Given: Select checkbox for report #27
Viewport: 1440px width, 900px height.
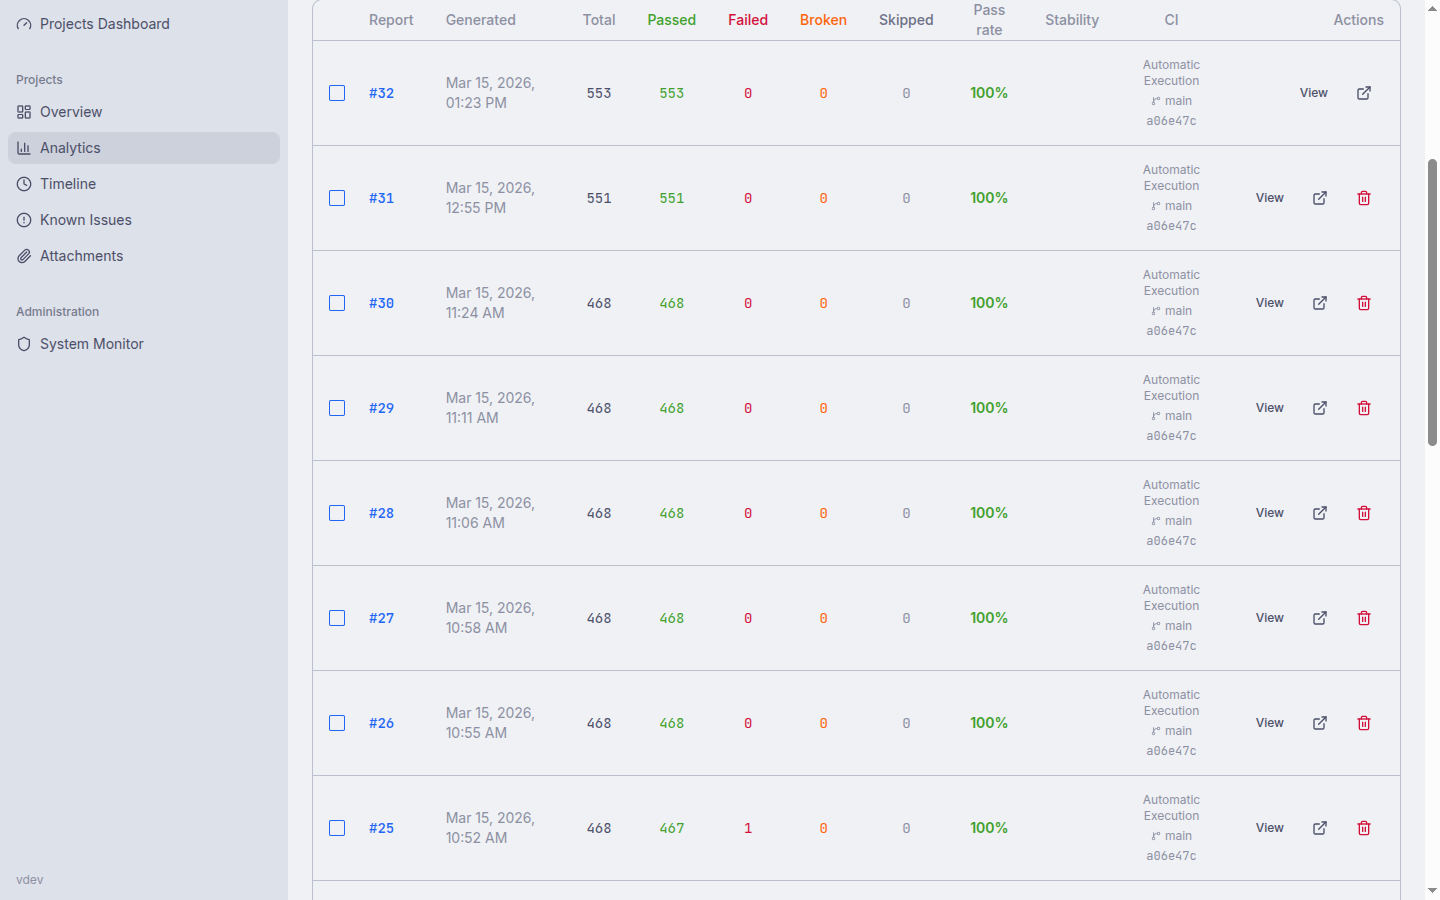Looking at the screenshot, I should pyautogui.click(x=337, y=618).
